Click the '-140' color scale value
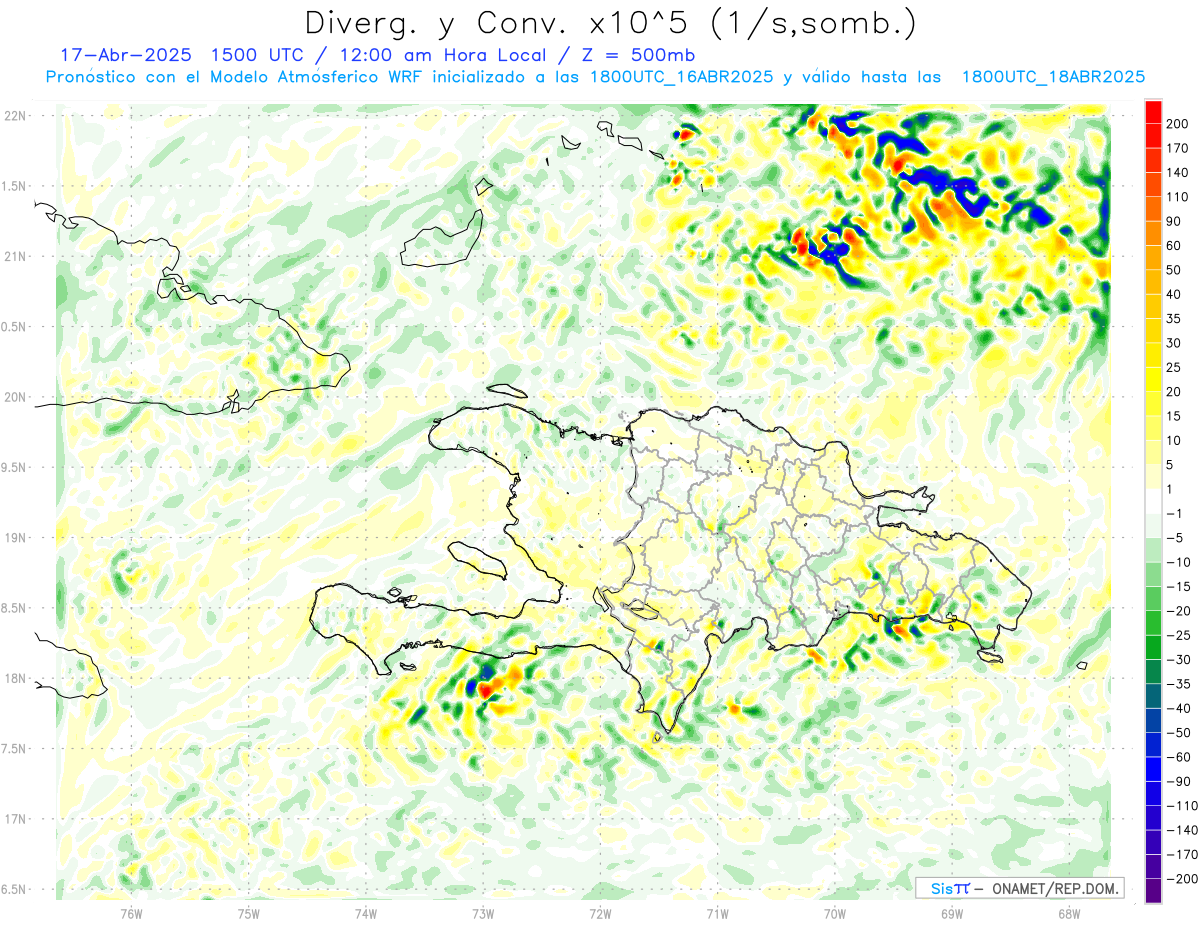1200x927 pixels. 1182,830
